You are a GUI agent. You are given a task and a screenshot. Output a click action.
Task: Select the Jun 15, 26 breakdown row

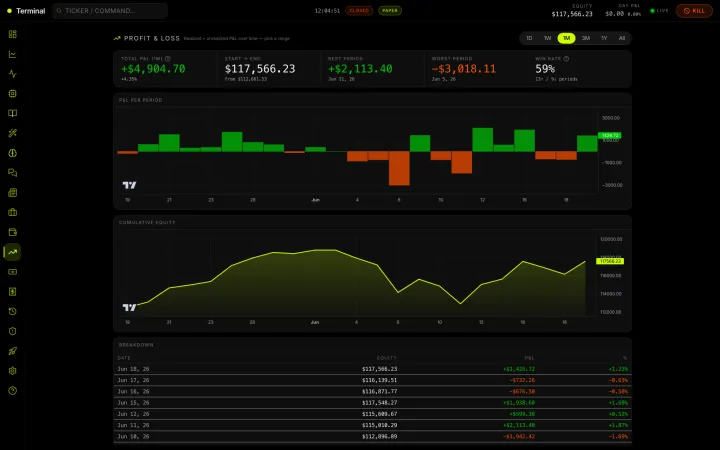tap(372, 403)
